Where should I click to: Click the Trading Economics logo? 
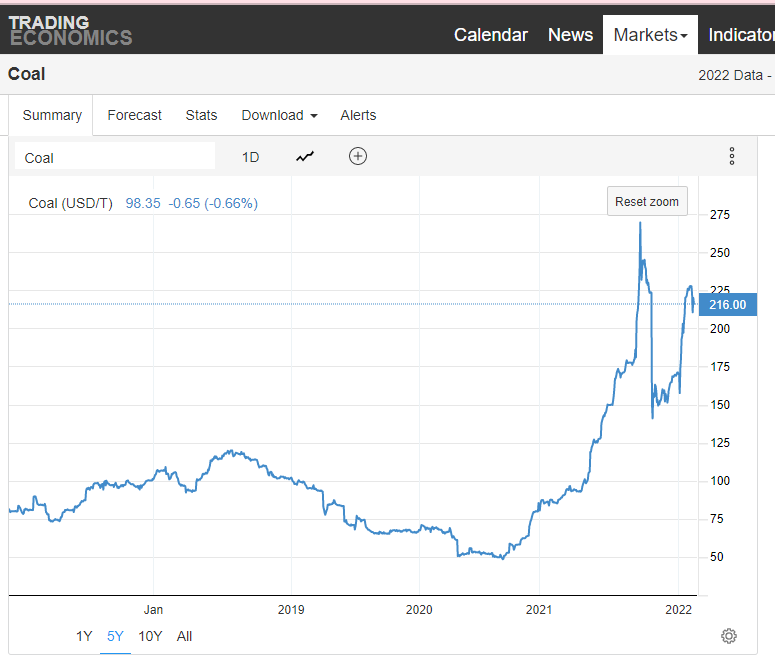point(70,30)
